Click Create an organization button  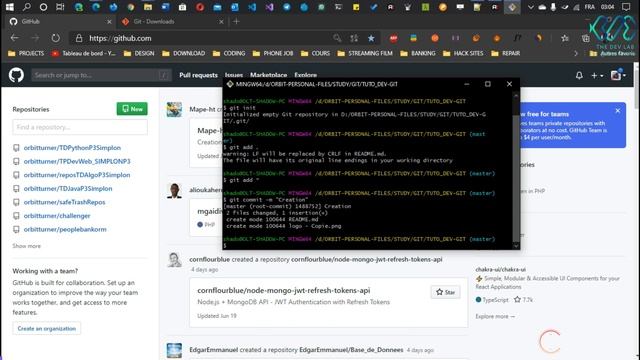[47, 328]
